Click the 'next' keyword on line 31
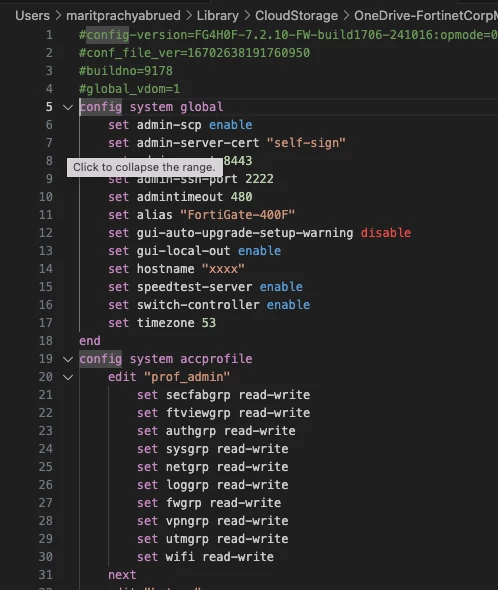The width and height of the screenshot is (498, 590). pyautogui.click(x=122, y=575)
